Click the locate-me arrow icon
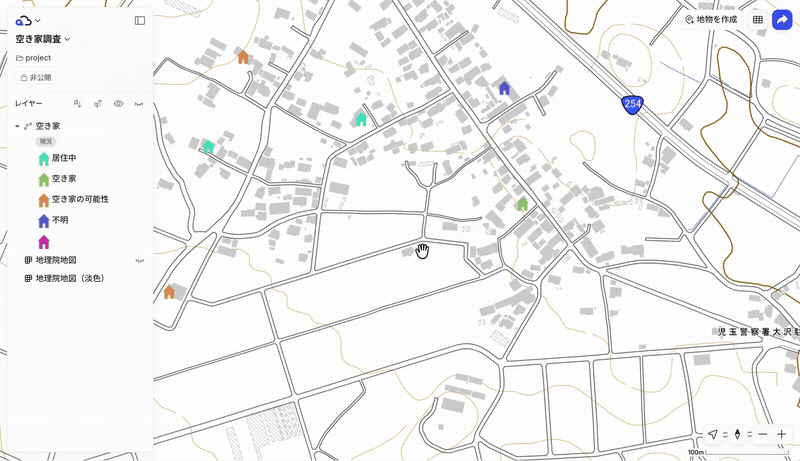The image size is (800, 461). (x=713, y=434)
